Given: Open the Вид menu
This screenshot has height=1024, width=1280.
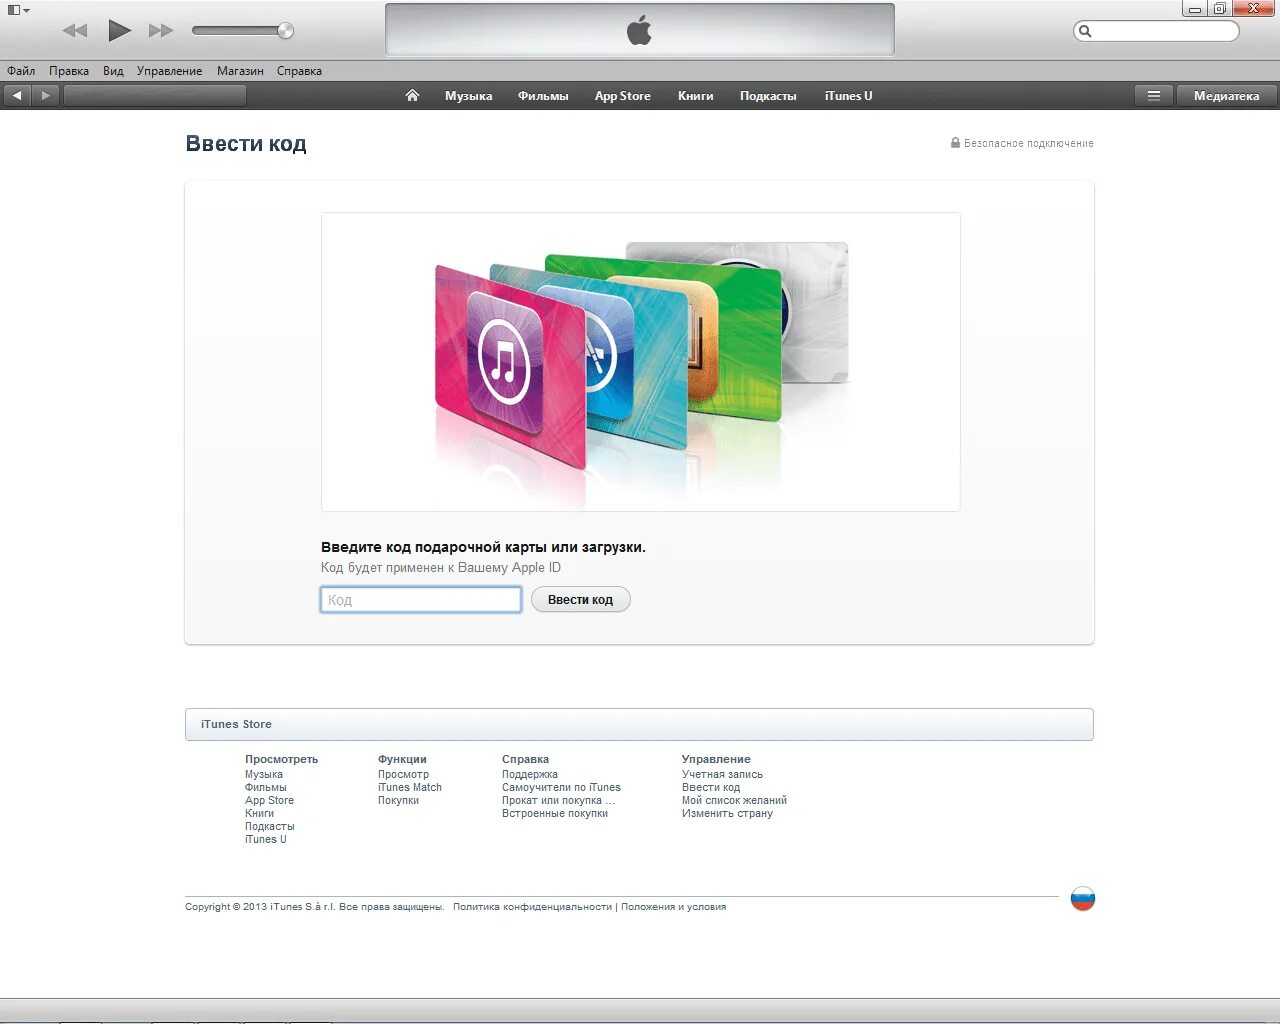Looking at the screenshot, I should tap(113, 71).
